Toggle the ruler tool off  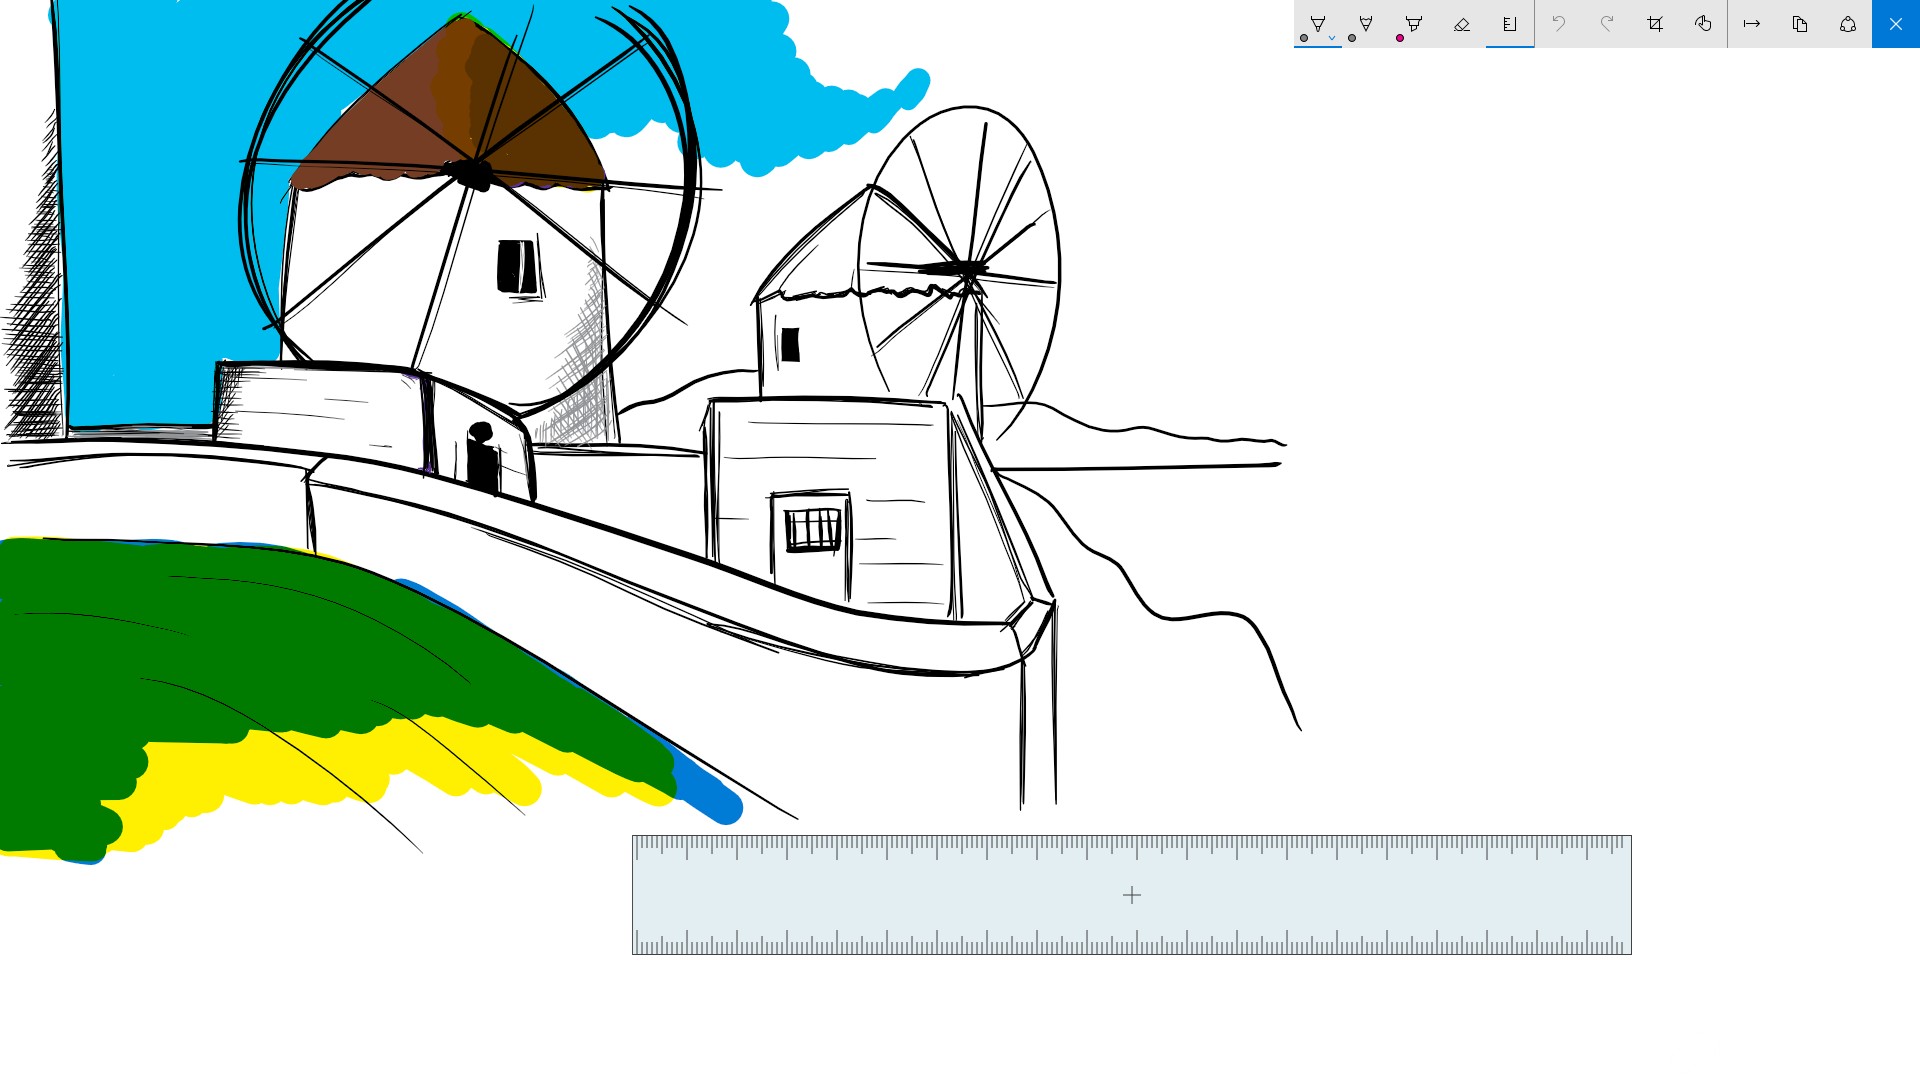(1510, 23)
